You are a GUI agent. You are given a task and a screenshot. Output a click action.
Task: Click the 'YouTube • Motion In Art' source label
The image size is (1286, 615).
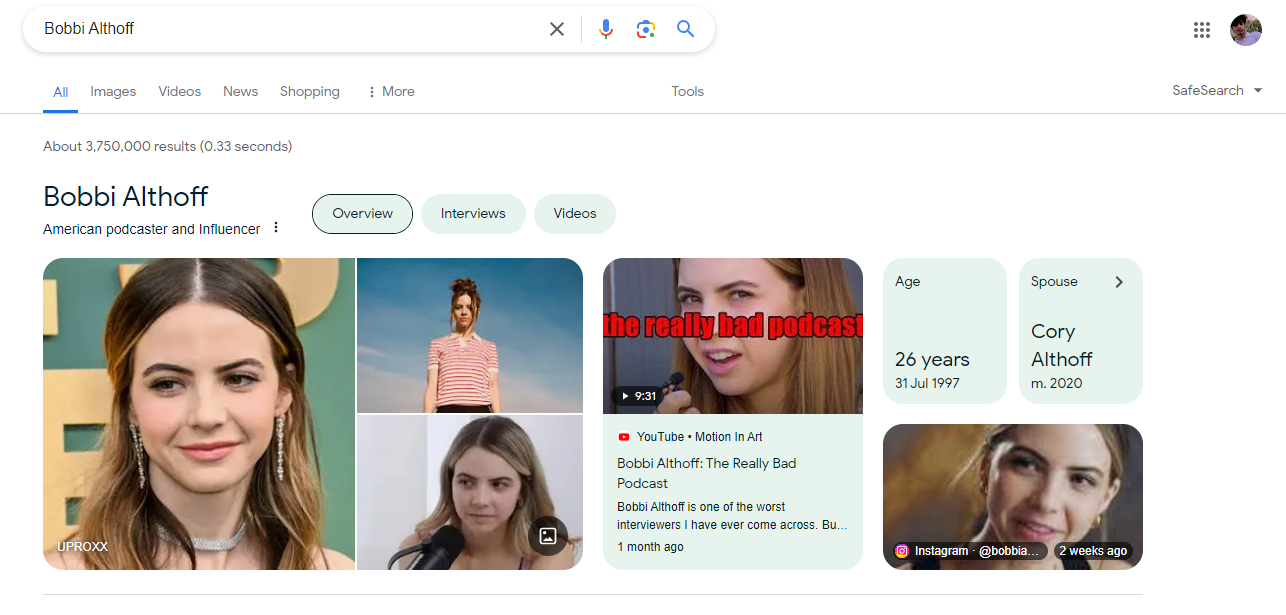pyautogui.click(x=700, y=437)
